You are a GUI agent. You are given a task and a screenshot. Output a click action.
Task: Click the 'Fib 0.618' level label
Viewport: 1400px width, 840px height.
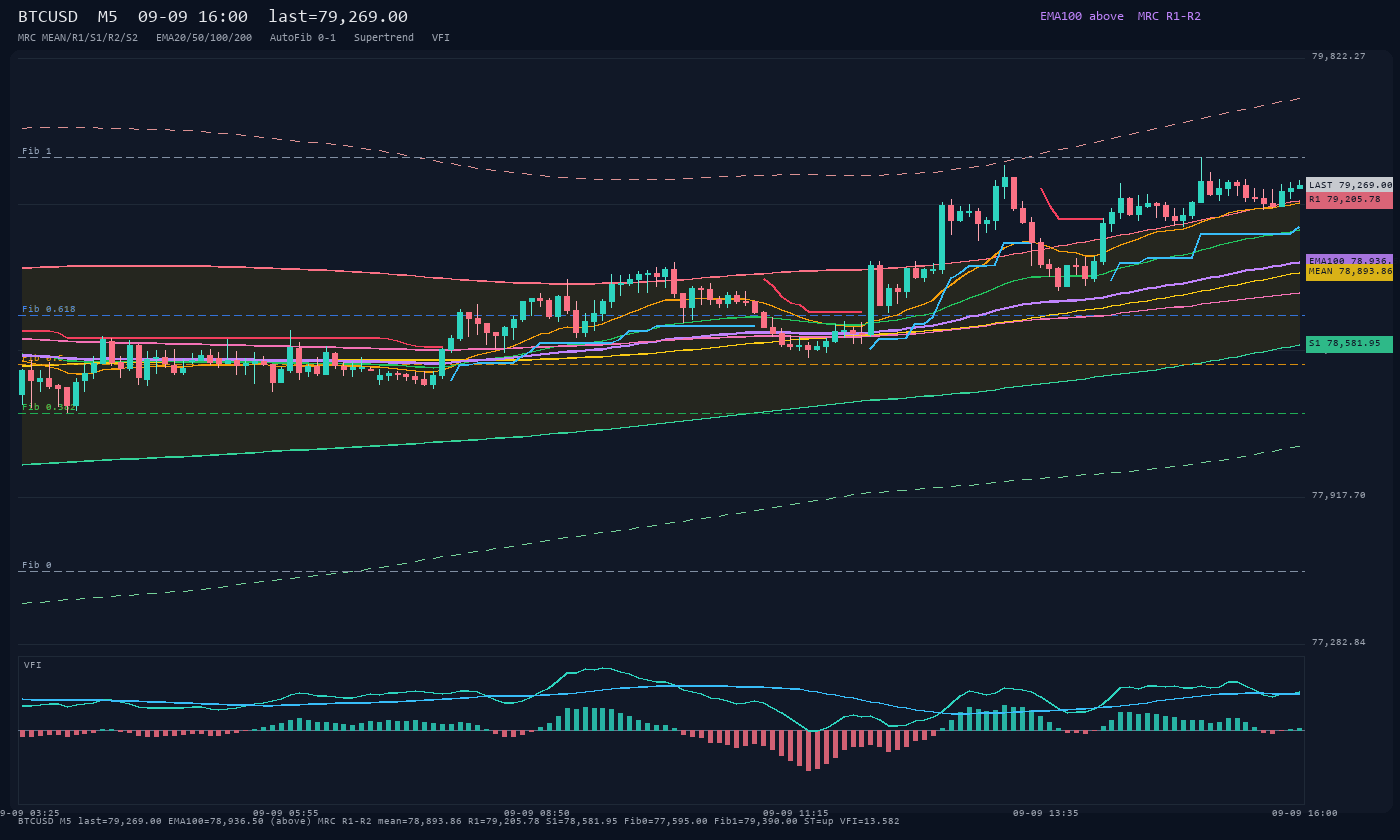click(x=49, y=309)
